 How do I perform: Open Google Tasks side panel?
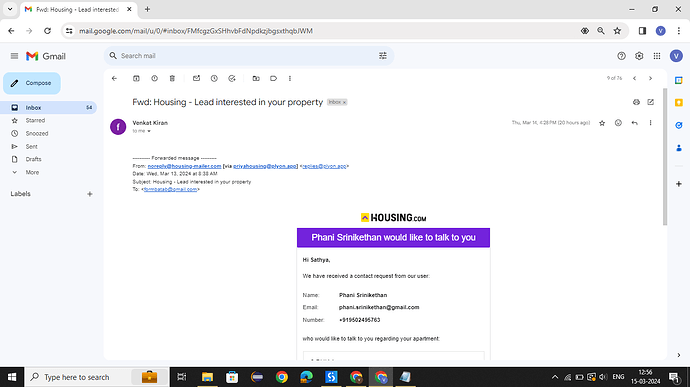tap(679, 125)
